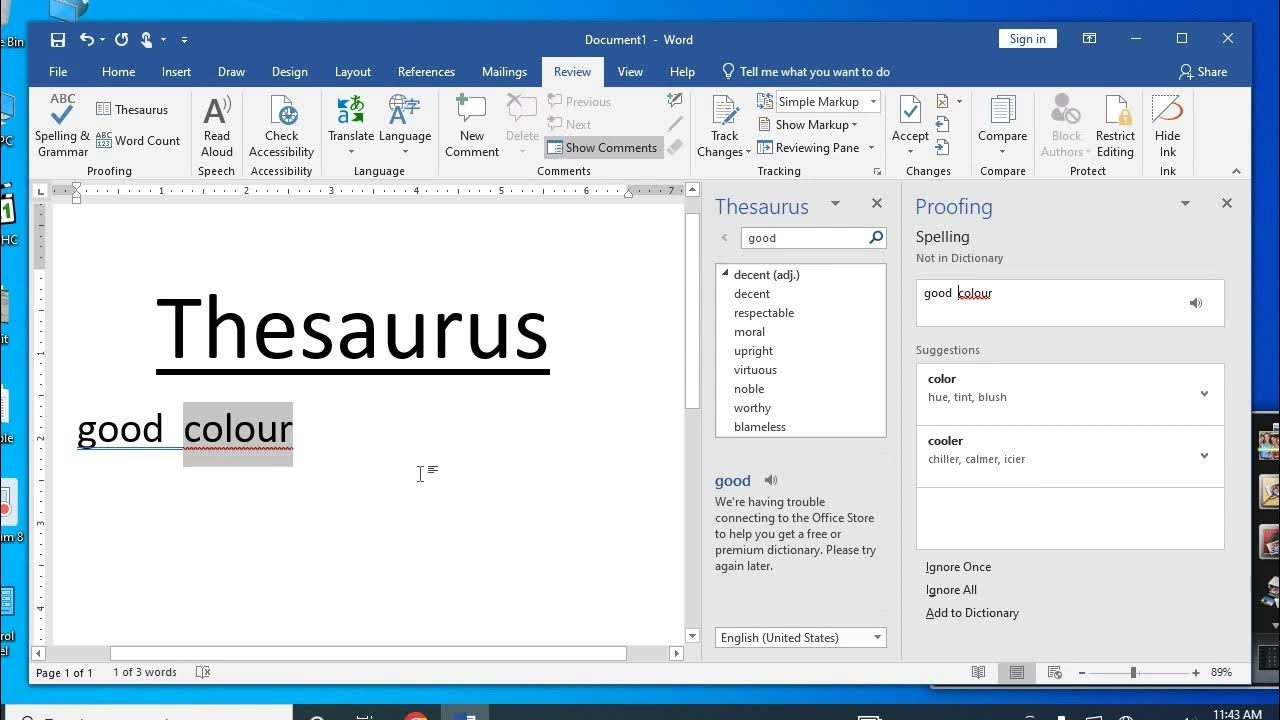Open the References tab

click(426, 72)
